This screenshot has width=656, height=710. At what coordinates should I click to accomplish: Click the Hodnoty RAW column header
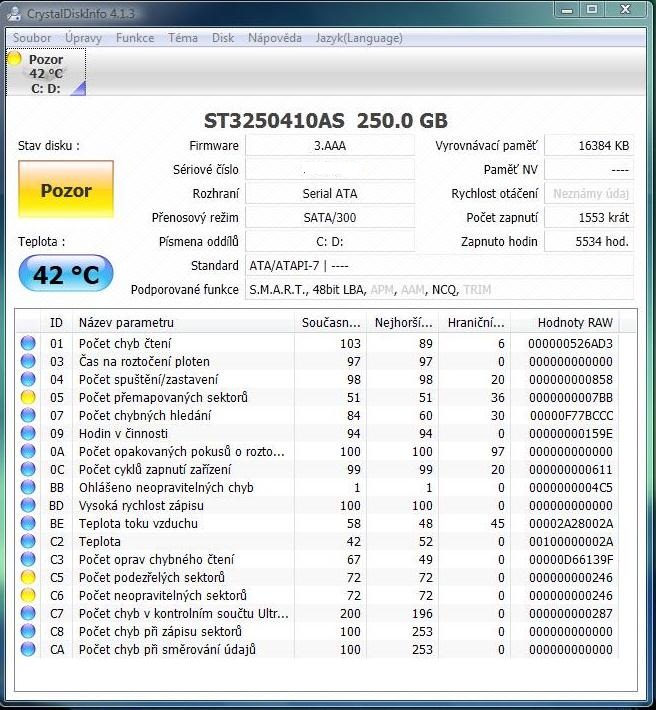click(x=565, y=323)
